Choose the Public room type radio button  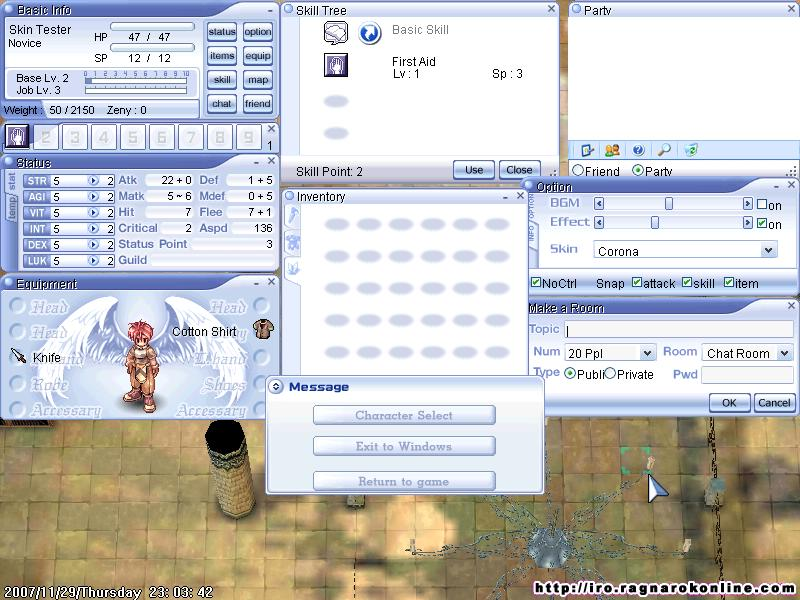[570, 373]
